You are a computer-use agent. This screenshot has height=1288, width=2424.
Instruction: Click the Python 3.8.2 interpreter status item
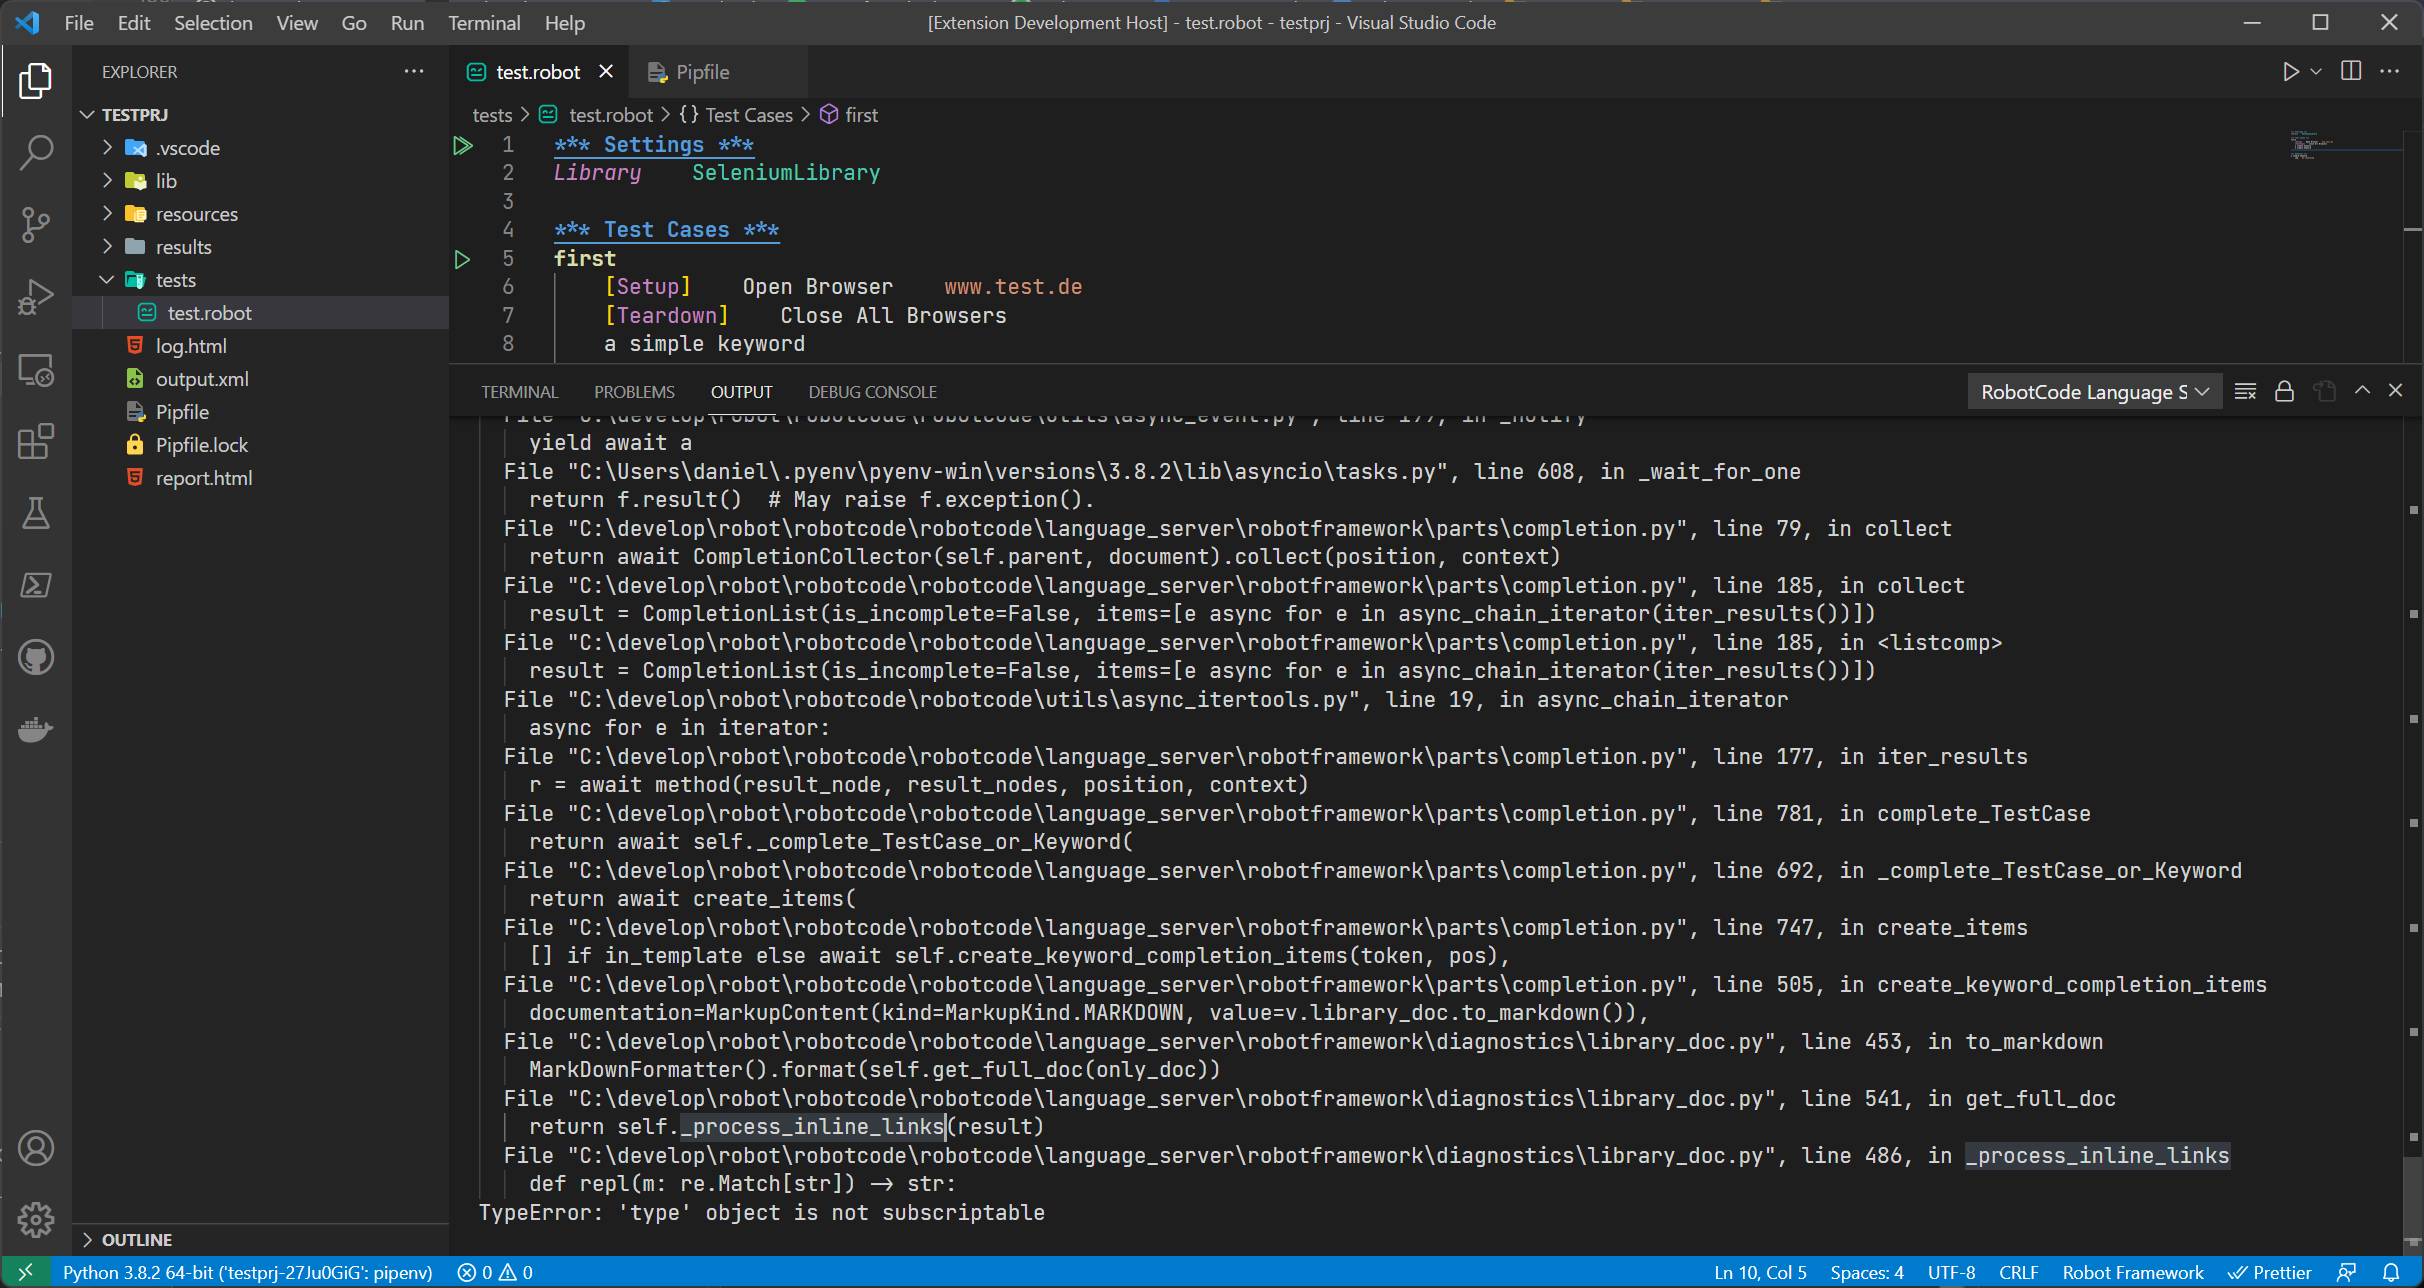(x=247, y=1272)
